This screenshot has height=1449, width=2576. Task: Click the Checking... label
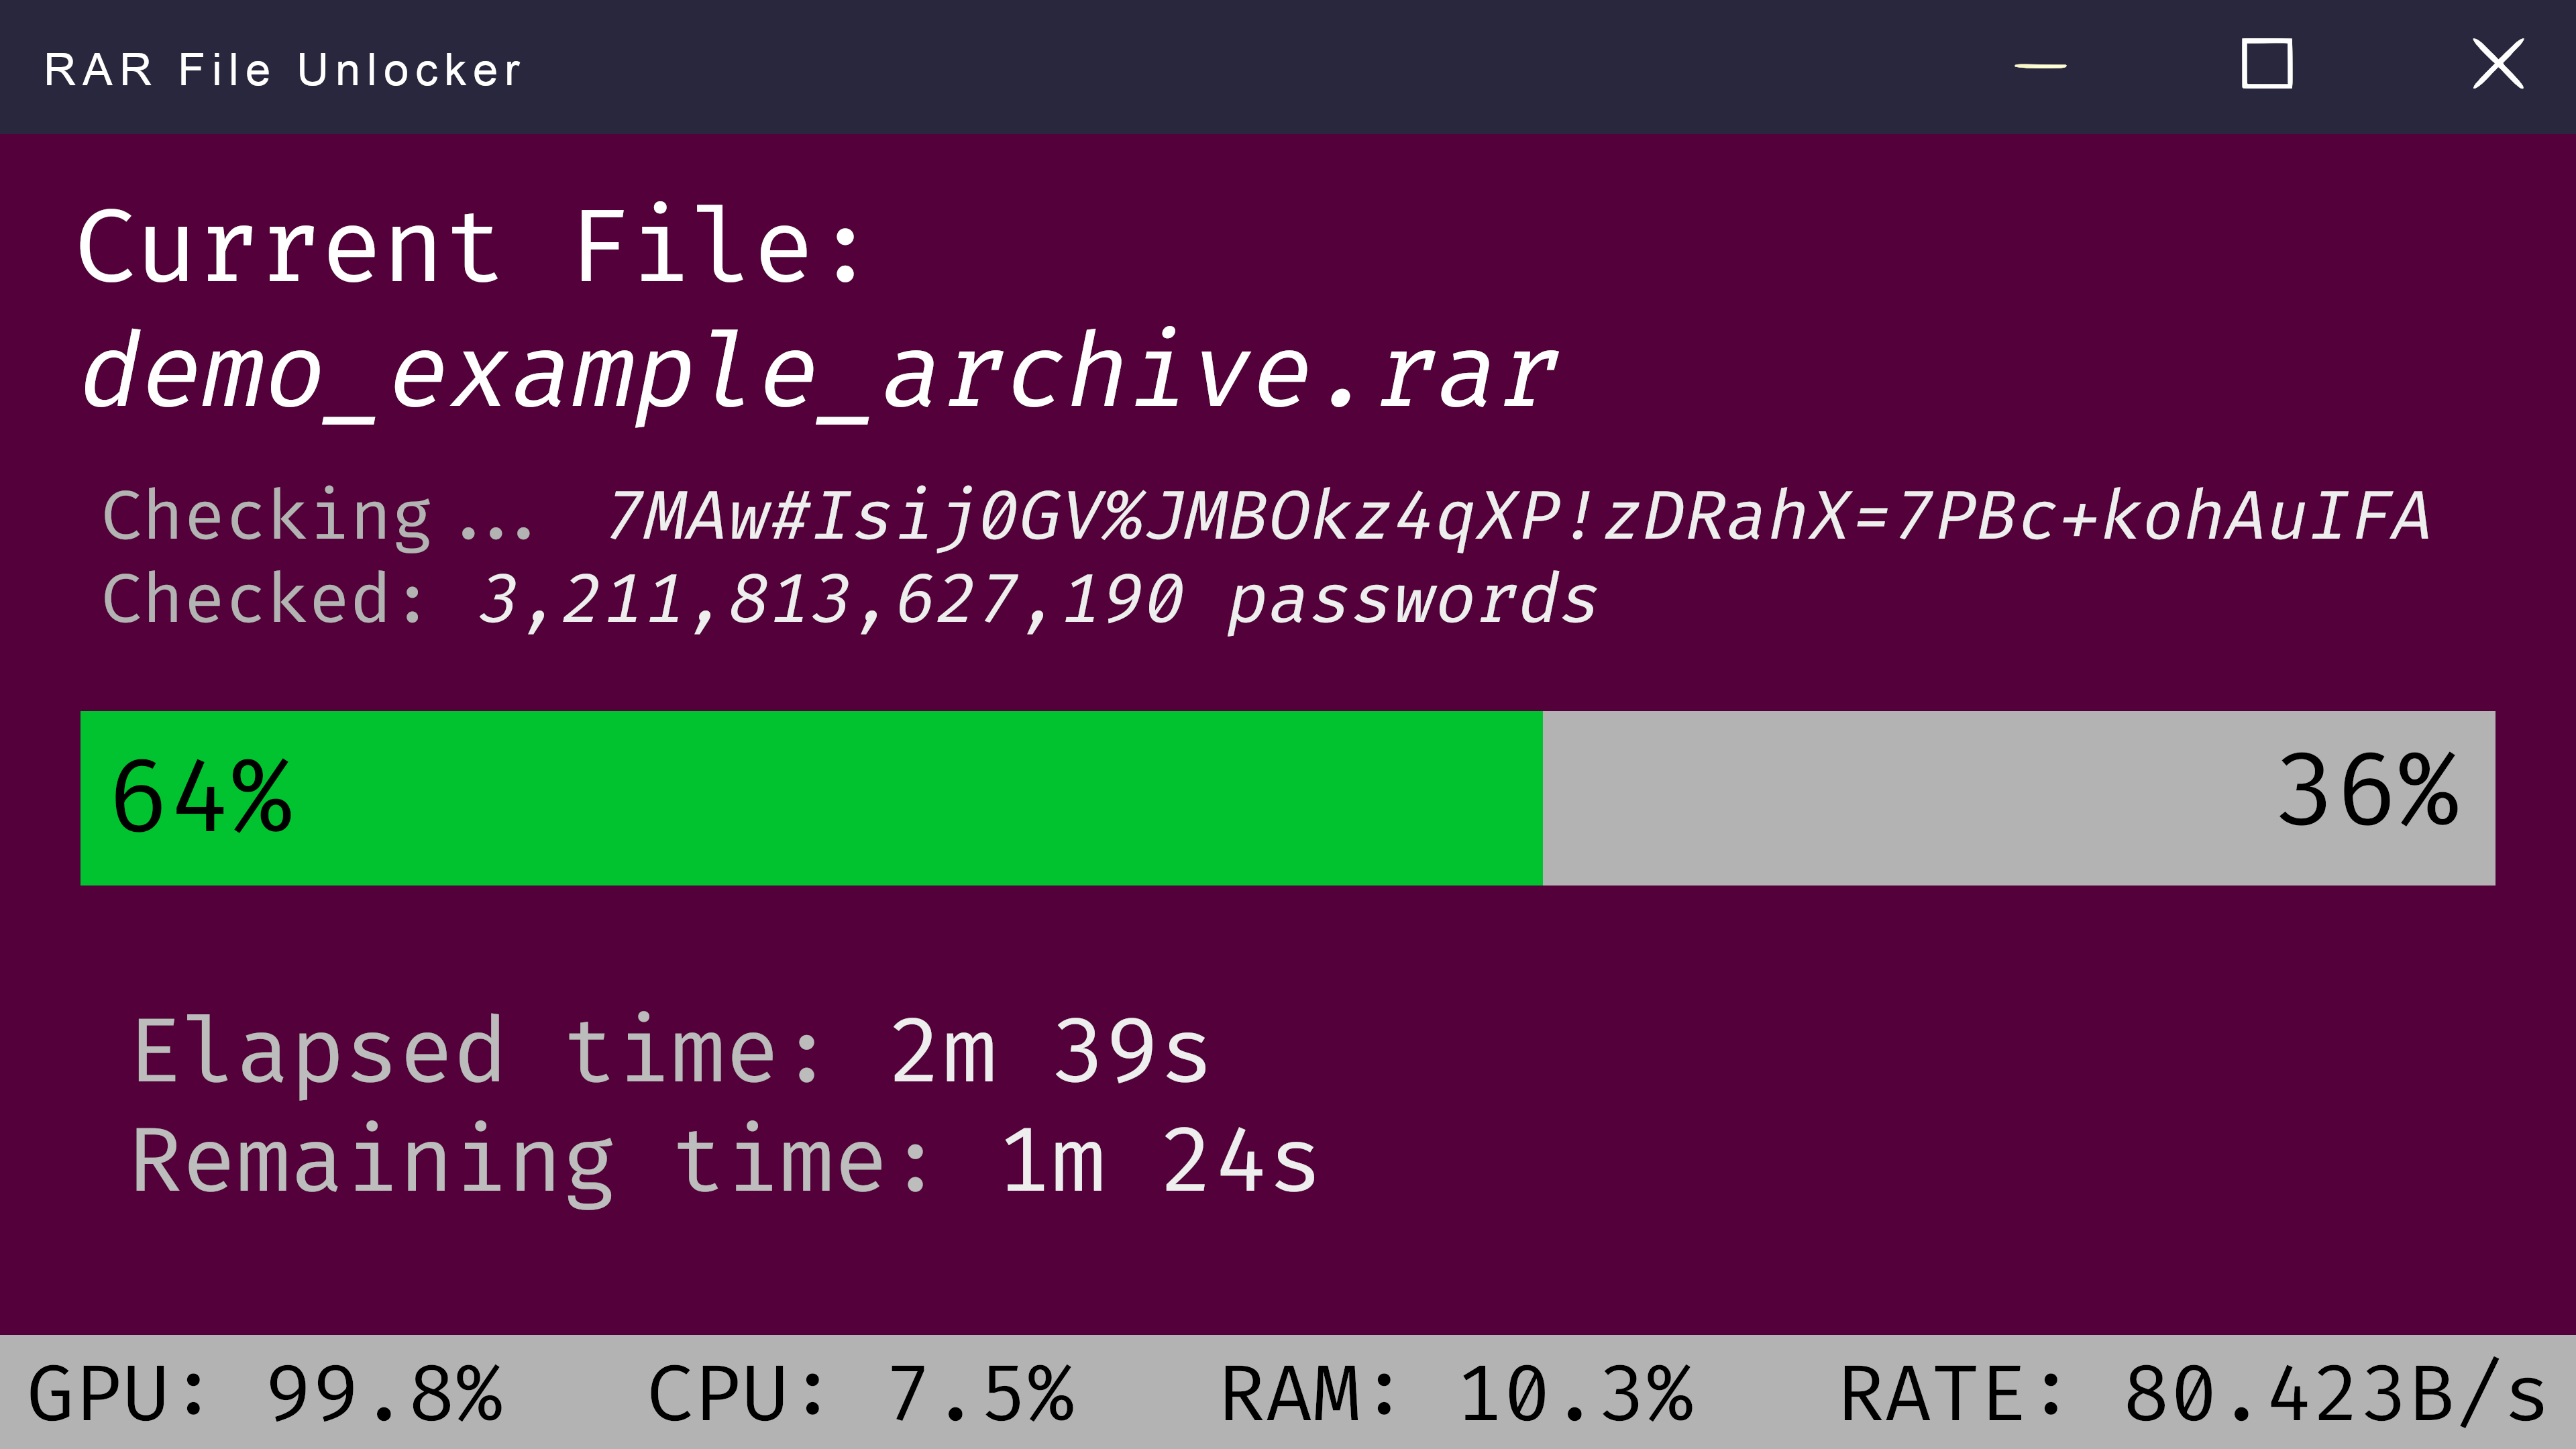(317, 517)
